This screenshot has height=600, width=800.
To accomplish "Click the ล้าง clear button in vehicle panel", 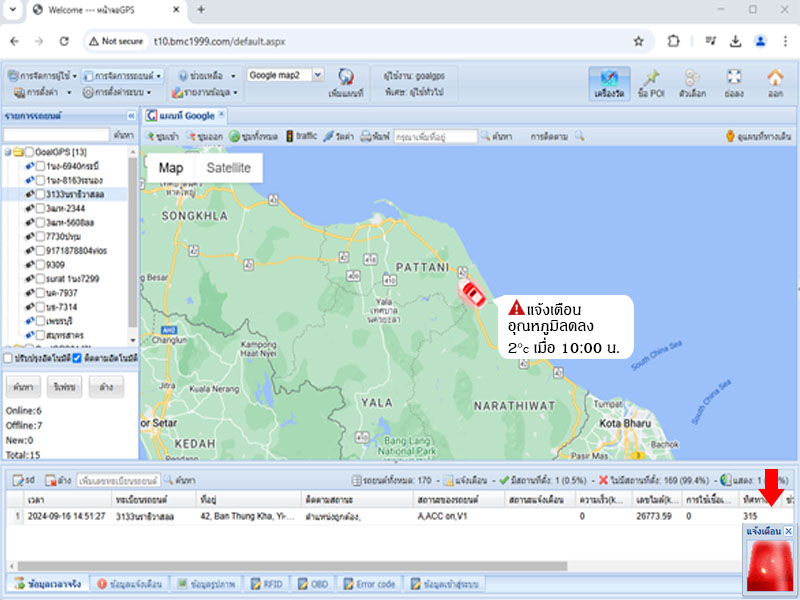I will (x=106, y=387).
